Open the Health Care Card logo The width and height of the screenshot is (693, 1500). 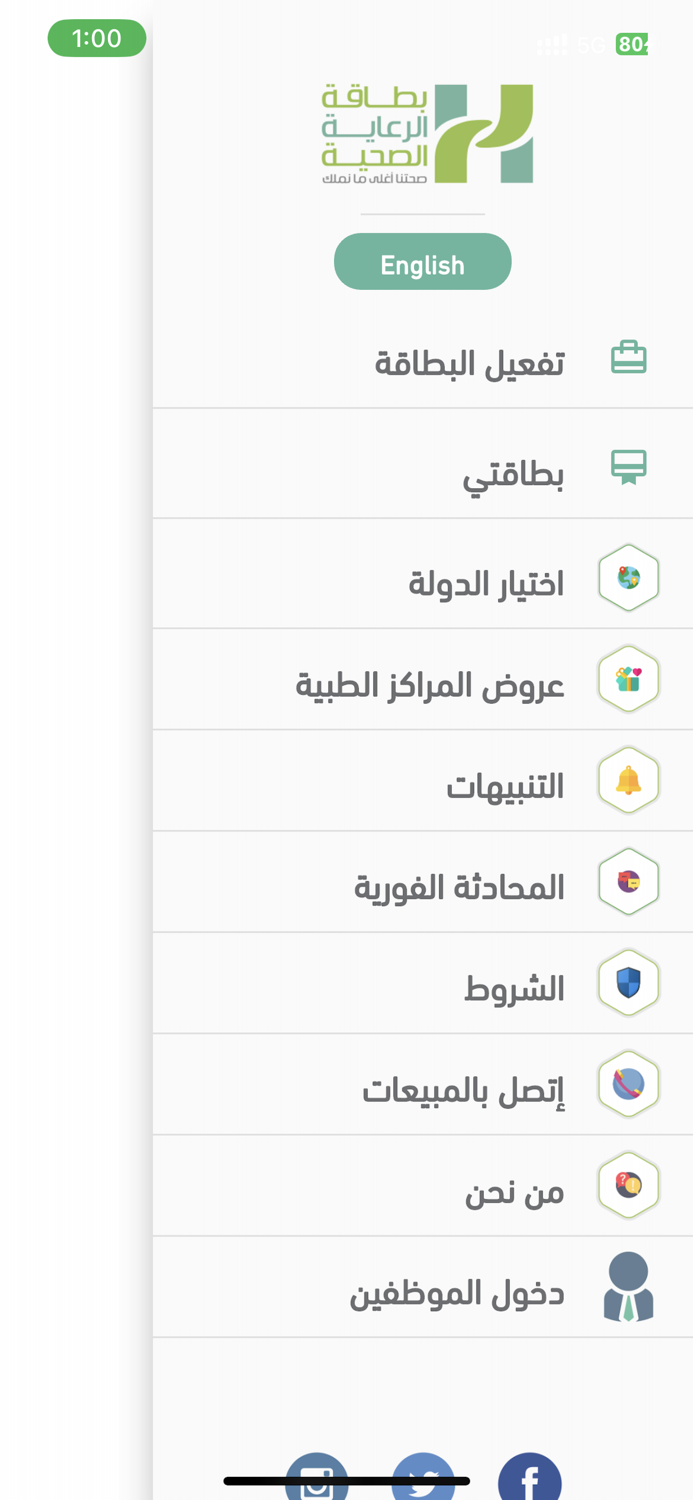pyautogui.click(x=423, y=132)
